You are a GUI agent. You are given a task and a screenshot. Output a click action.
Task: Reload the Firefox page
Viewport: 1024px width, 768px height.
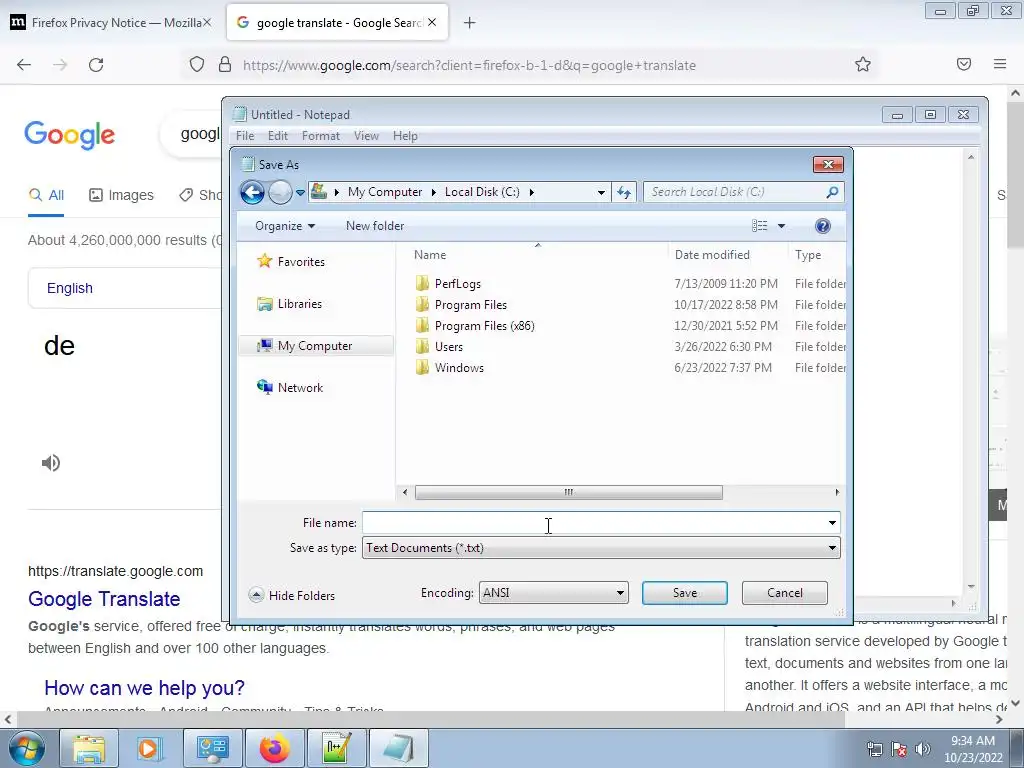click(x=96, y=65)
